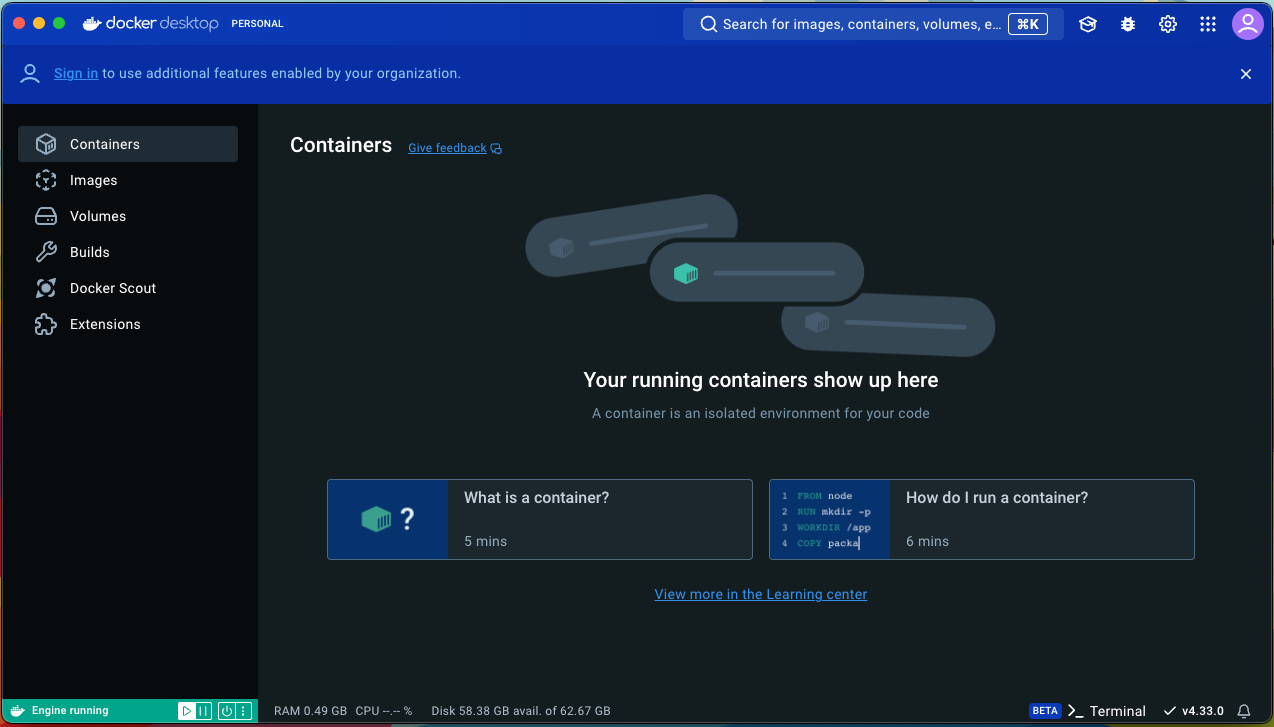Image resolution: width=1274 pixels, height=727 pixels.
Task: Open the 'How do I run a container?' card
Action: pos(982,519)
